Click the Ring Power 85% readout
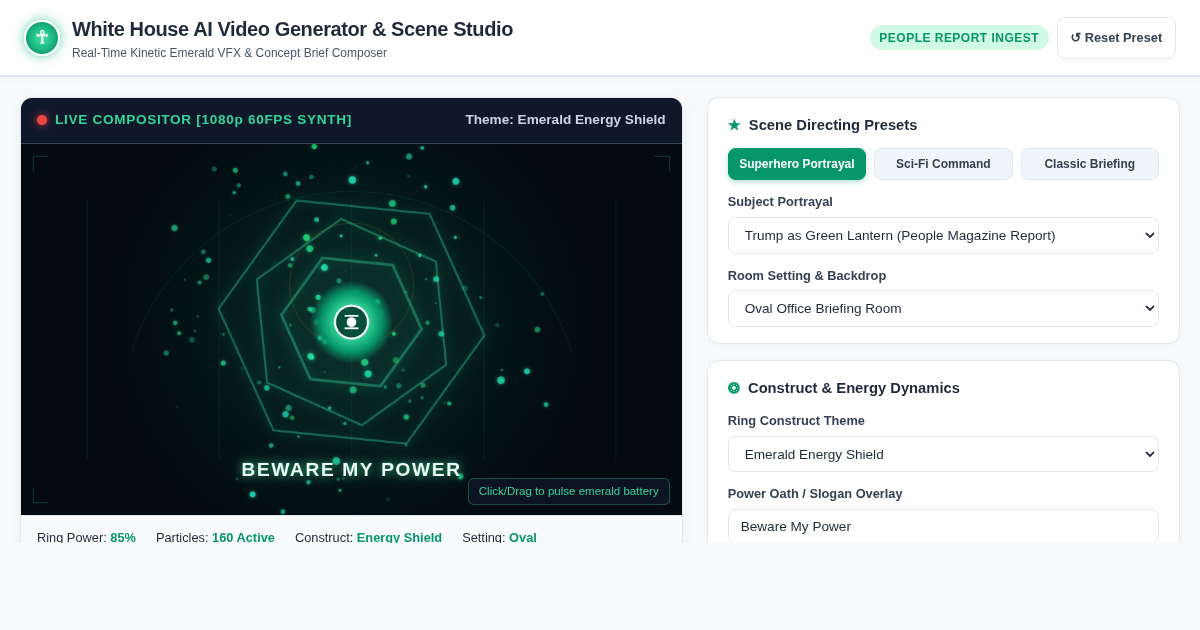Viewport: 1200px width, 630px height. pos(86,537)
